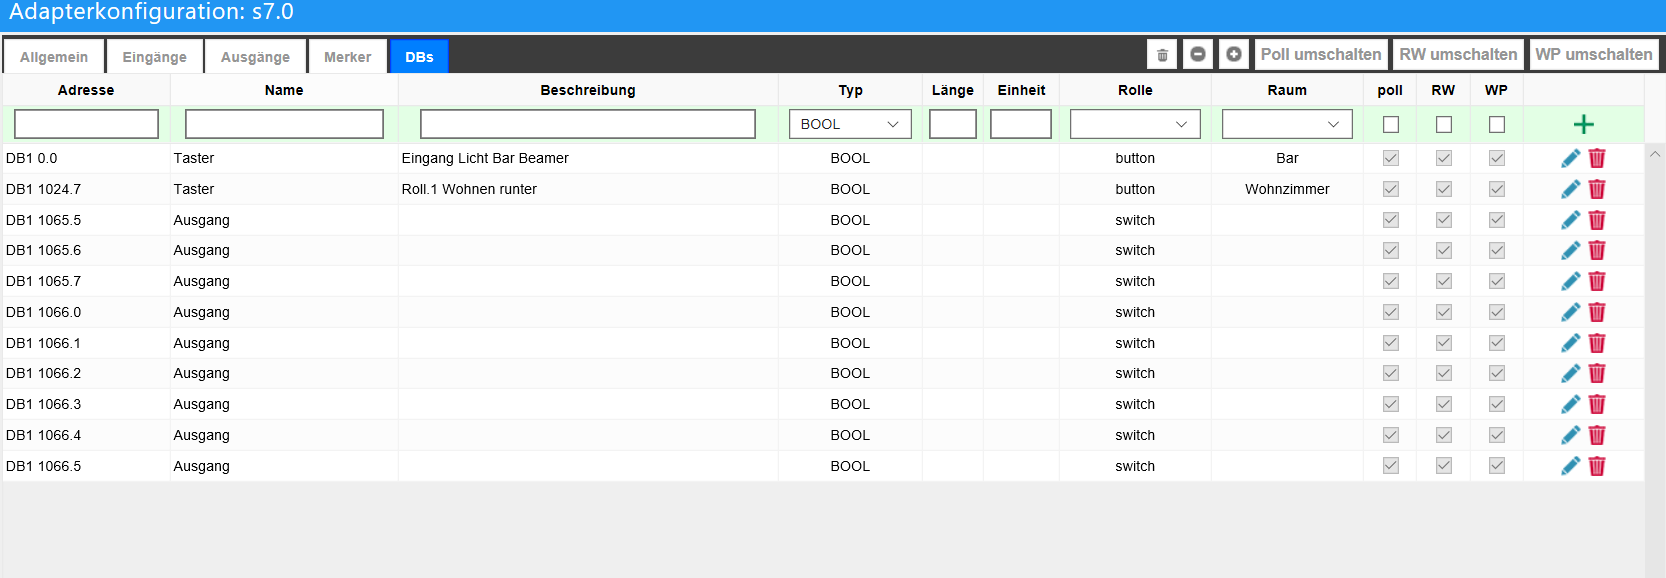Click the minus circle toolbar icon

pyautogui.click(x=1198, y=54)
